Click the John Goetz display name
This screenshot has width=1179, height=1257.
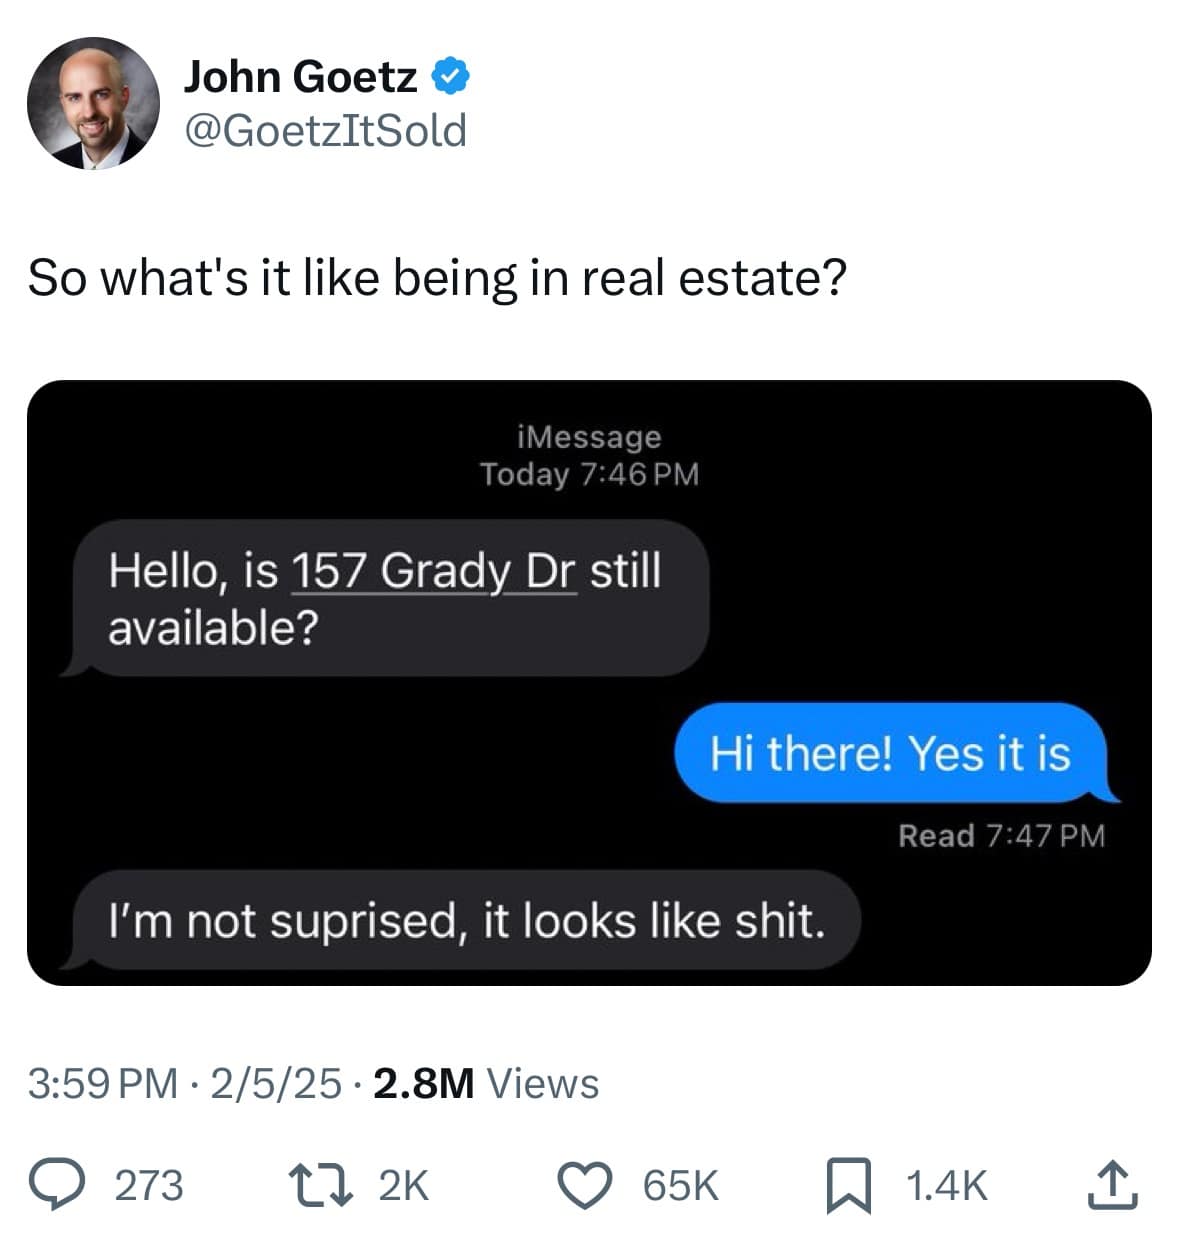tap(300, 77)
